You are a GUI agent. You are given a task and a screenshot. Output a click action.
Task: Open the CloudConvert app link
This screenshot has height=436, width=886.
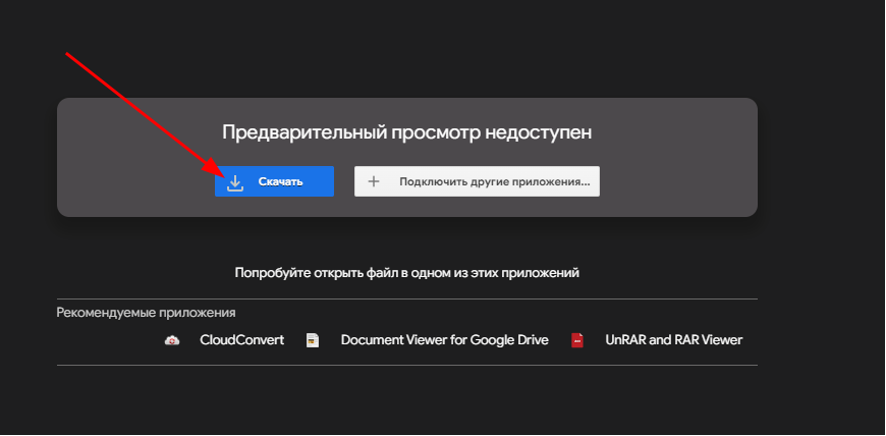[x=242, y=340]
